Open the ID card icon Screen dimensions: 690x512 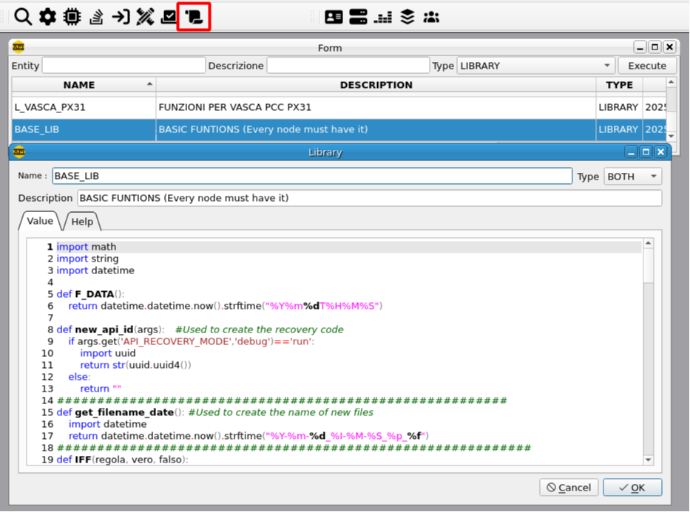point(334,16)
